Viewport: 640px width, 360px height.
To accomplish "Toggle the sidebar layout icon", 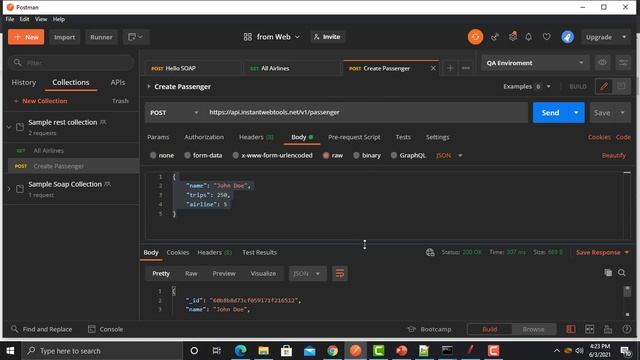I will point(571,329).
